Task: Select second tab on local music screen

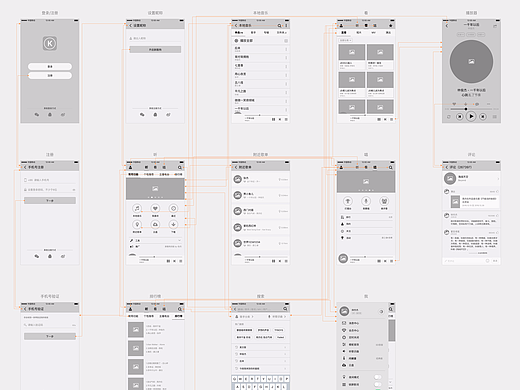Action: tap(253, 33)
